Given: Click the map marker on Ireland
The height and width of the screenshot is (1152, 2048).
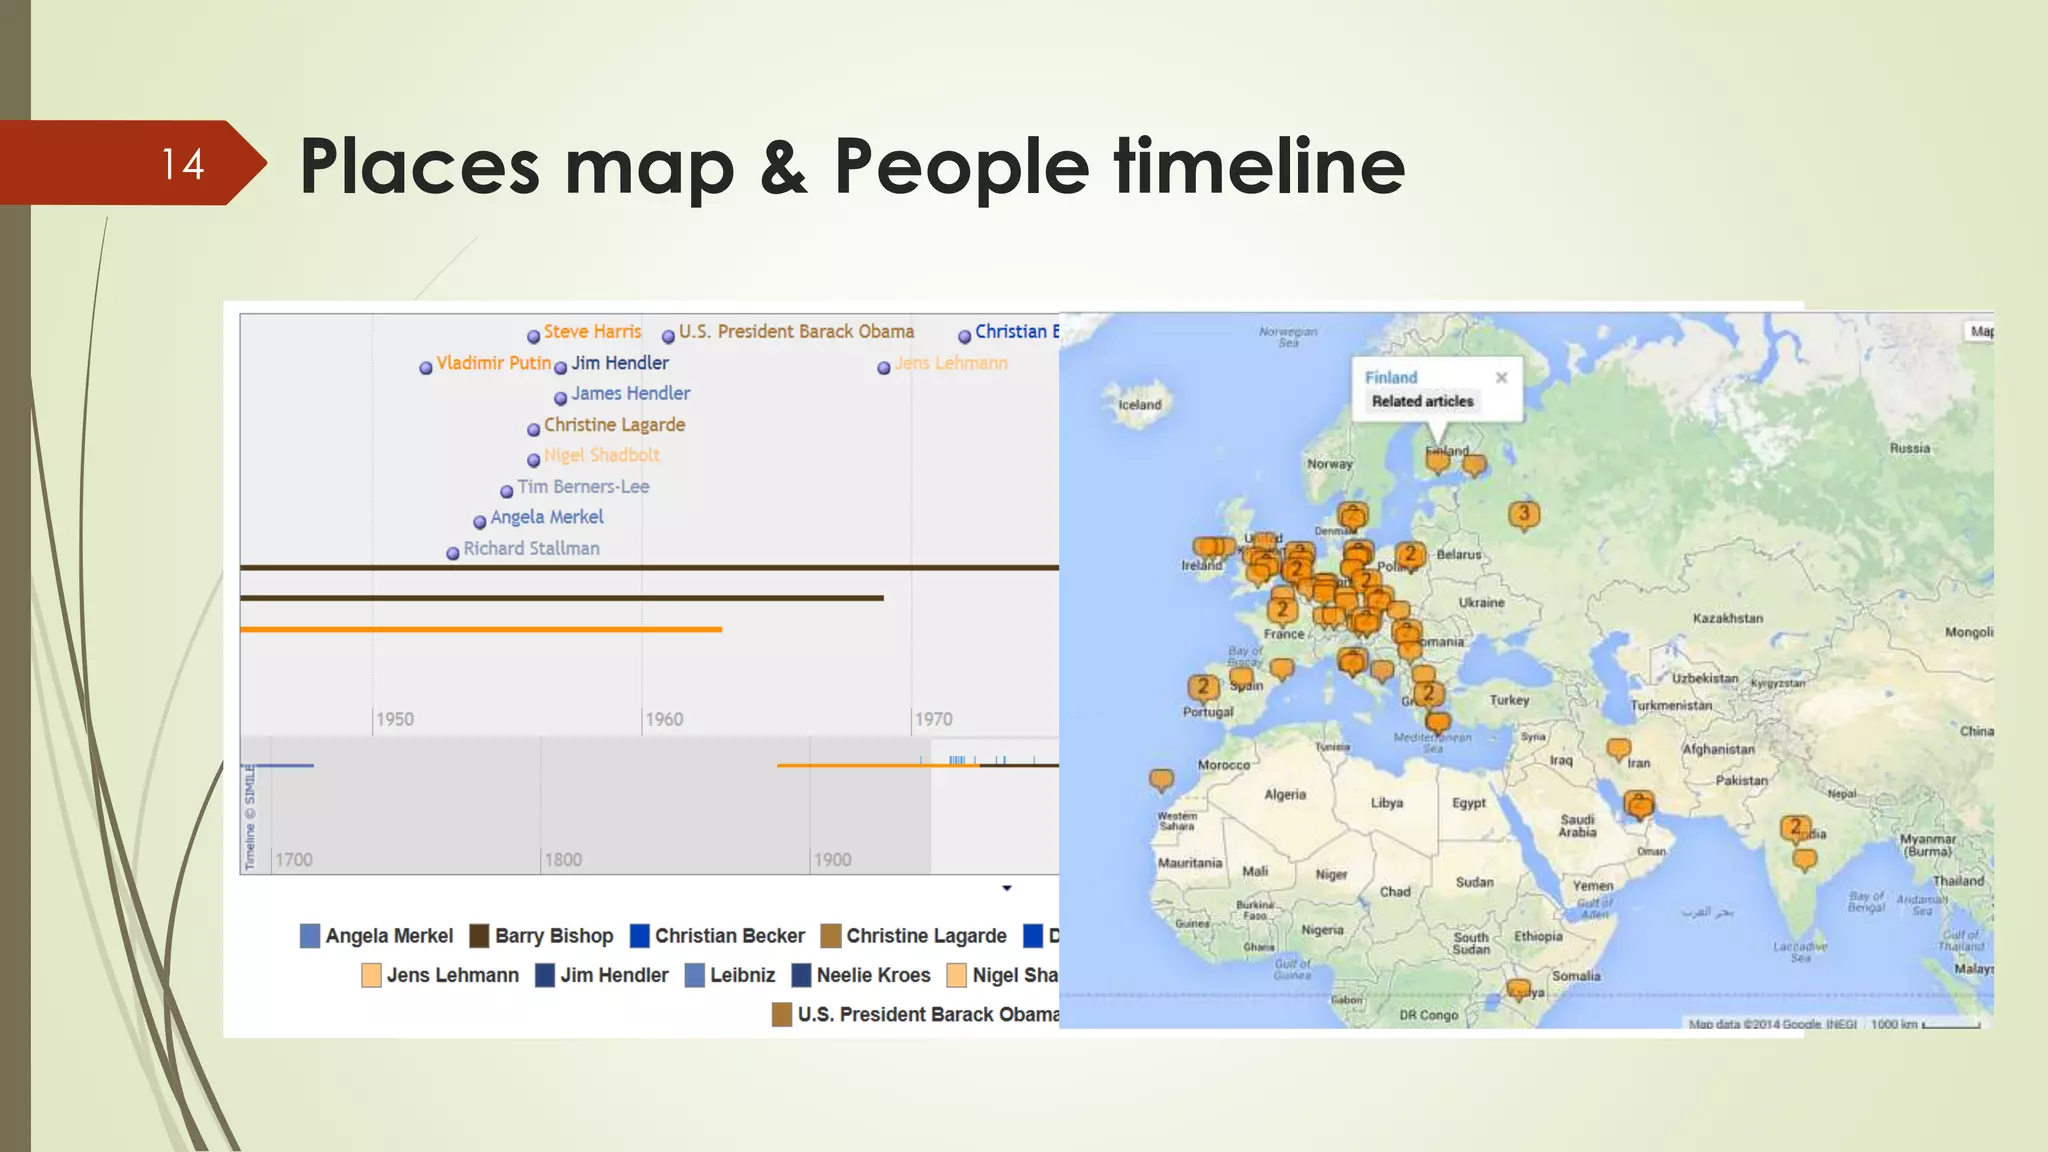Looking at the screenshot, I should (x=1208, y=548).
